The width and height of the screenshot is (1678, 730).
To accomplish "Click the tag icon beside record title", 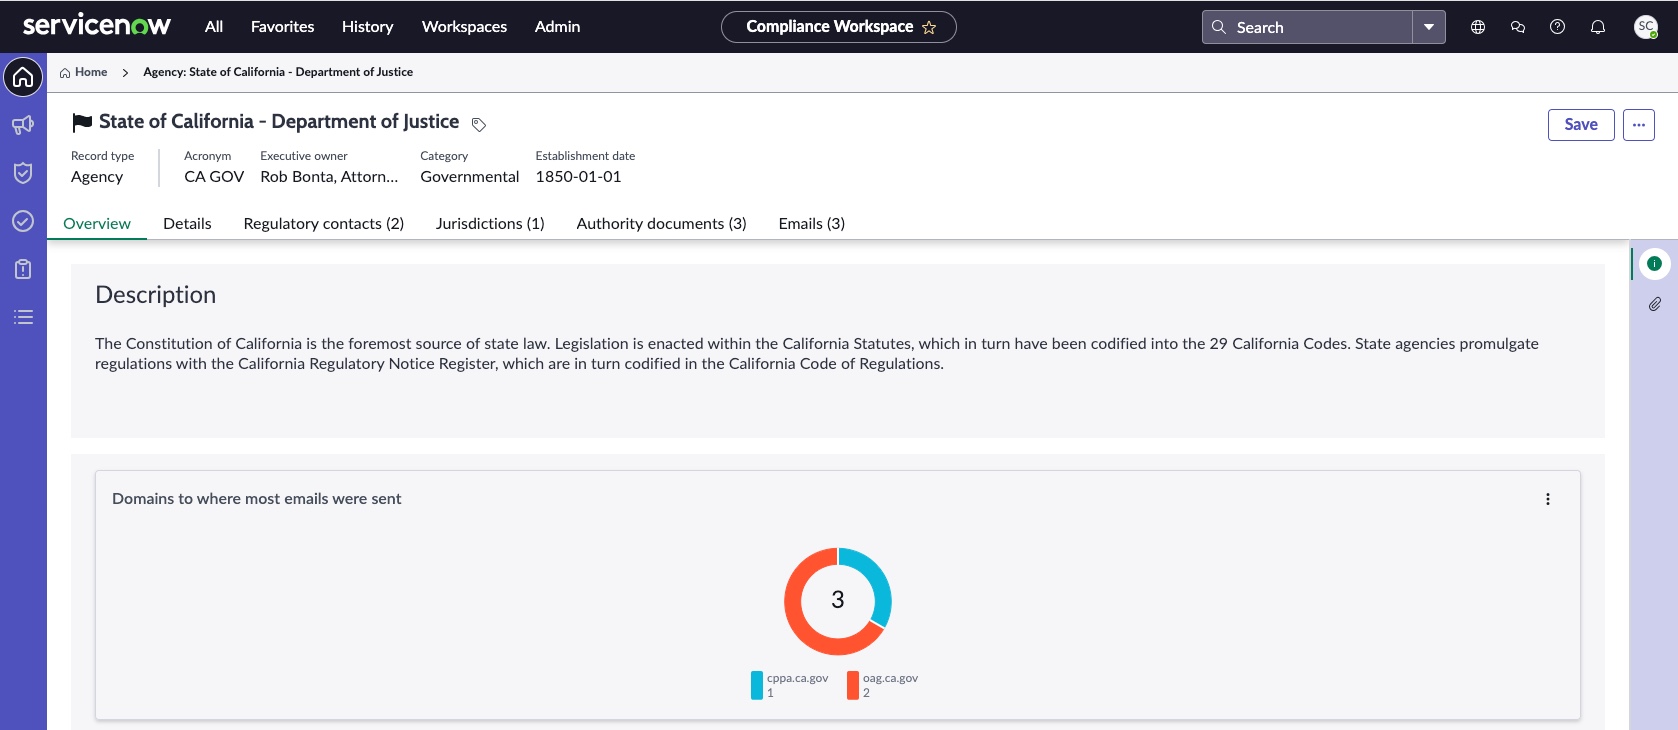I will 479,124.
